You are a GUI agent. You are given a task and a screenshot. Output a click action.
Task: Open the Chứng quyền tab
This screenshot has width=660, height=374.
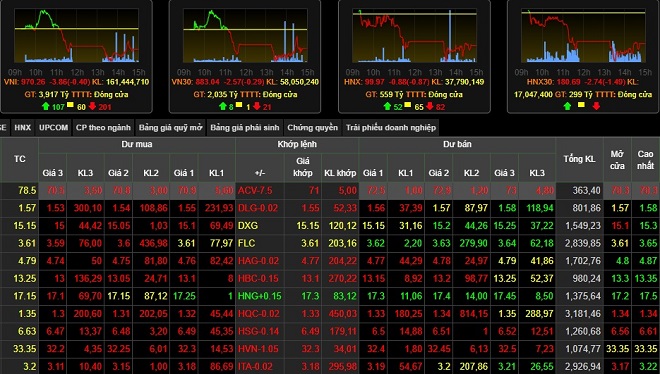[x=312, y=127]
